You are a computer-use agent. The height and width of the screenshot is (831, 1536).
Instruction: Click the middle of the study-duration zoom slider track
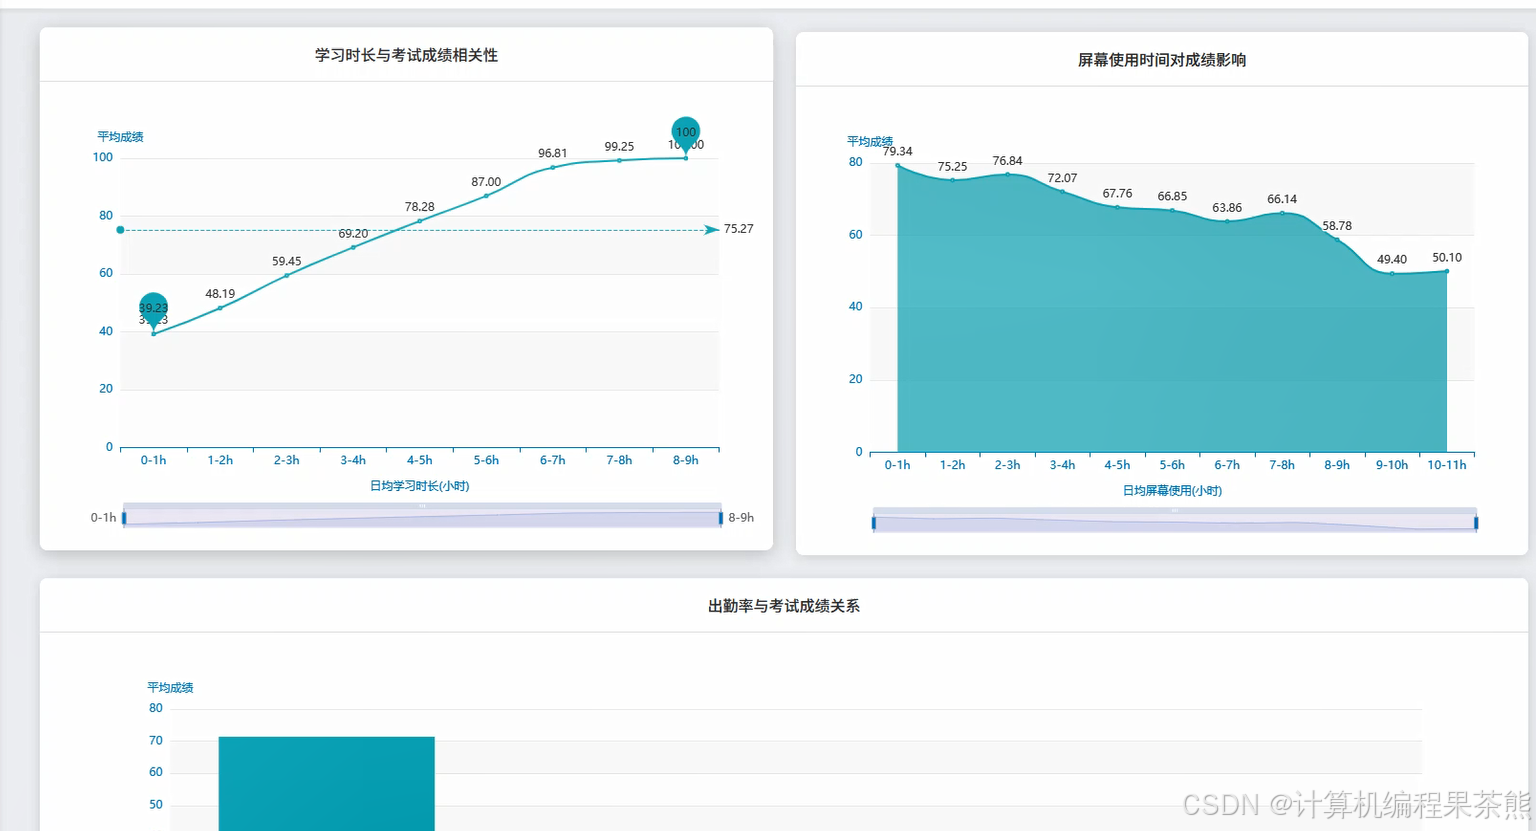click(x=422, y=518)
